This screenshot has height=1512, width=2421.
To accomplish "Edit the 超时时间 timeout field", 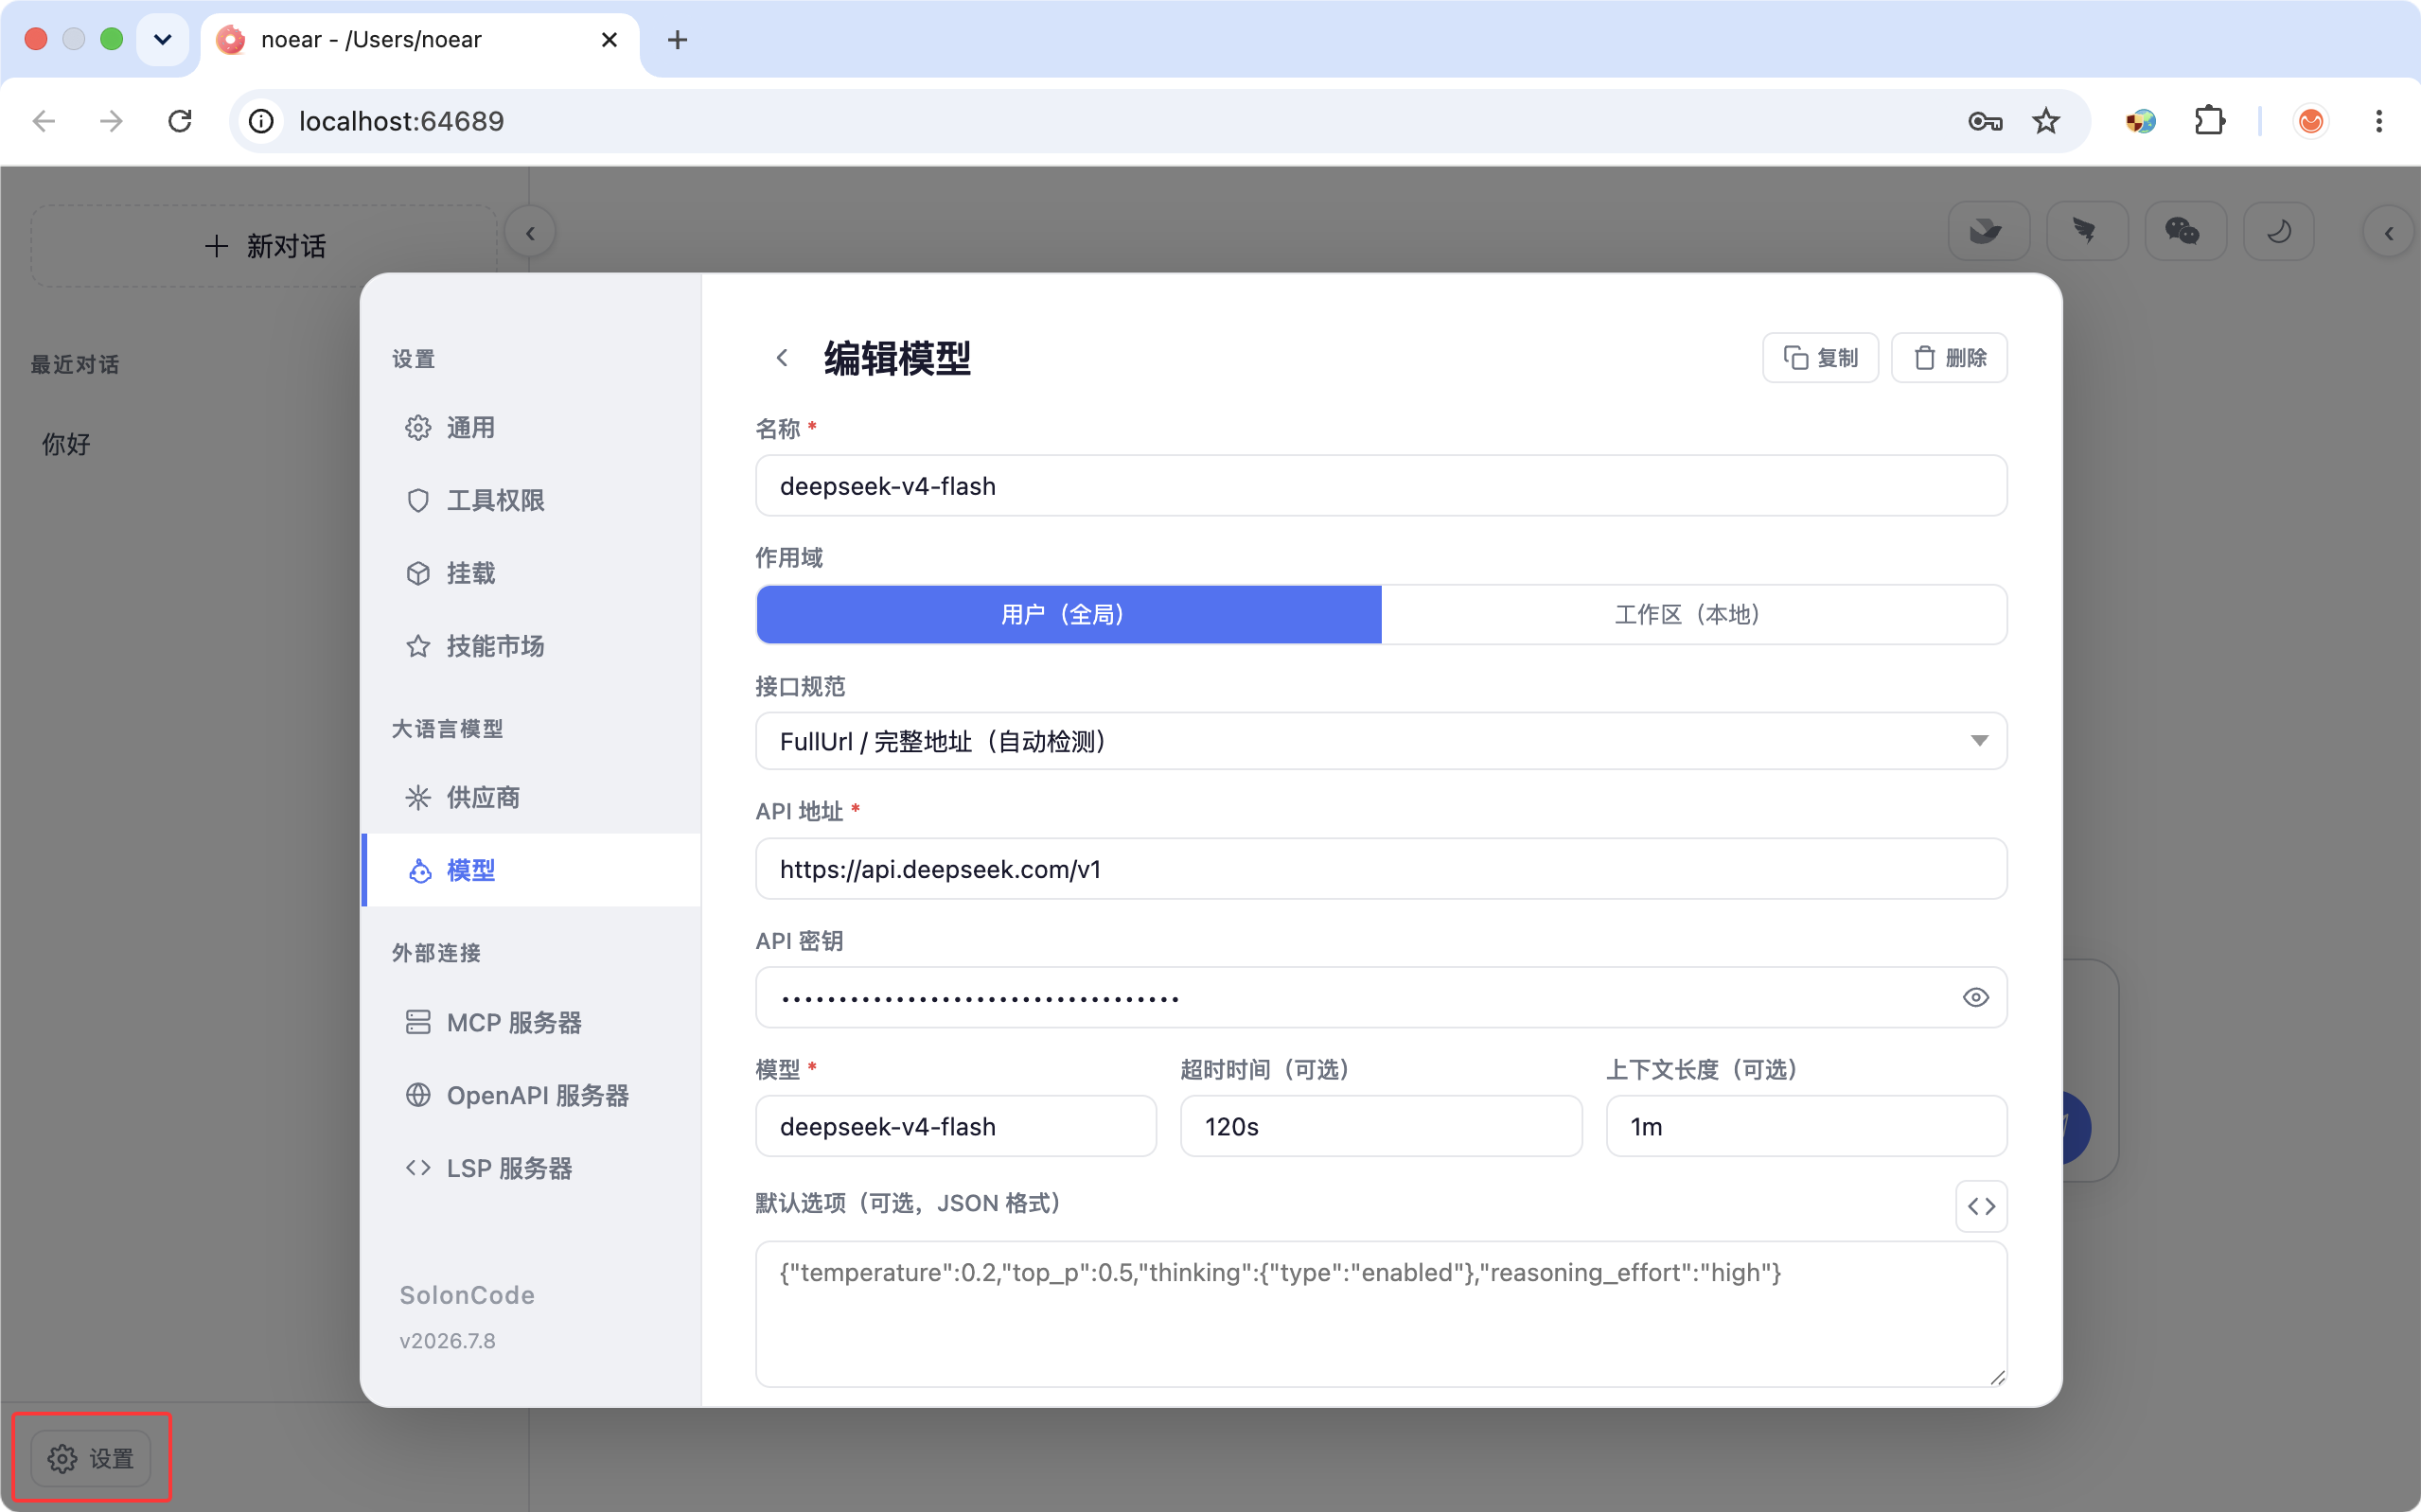I will point(1381,1126).
